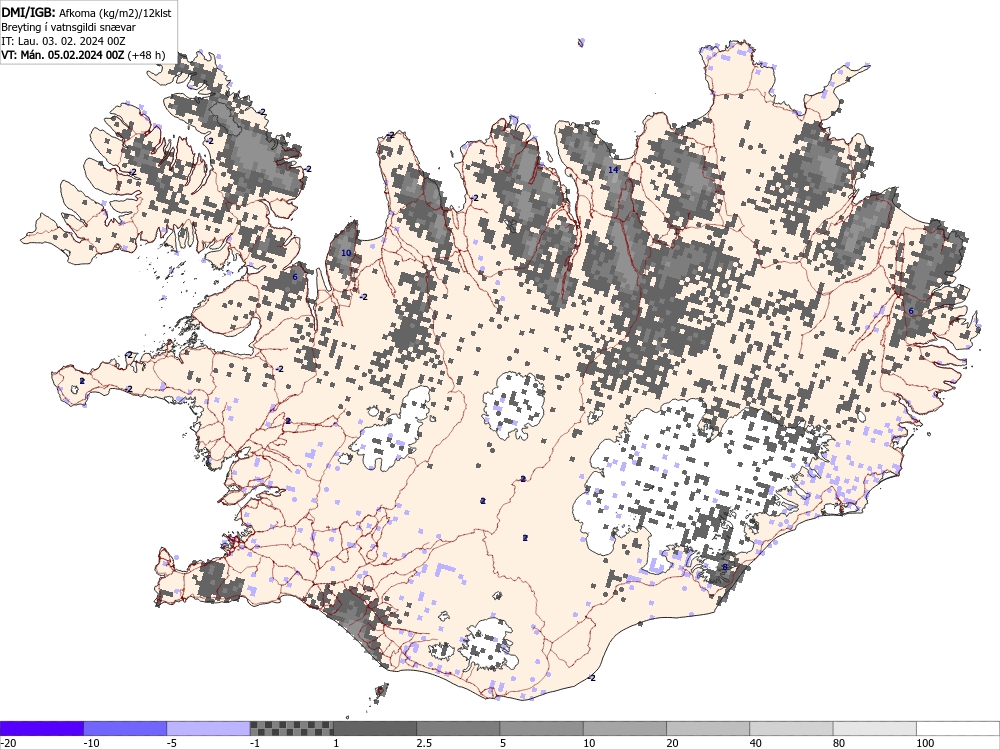Choose the light gray 20 to 40 legend swatch
1000x750 pixels.
[x=708, y=728]
